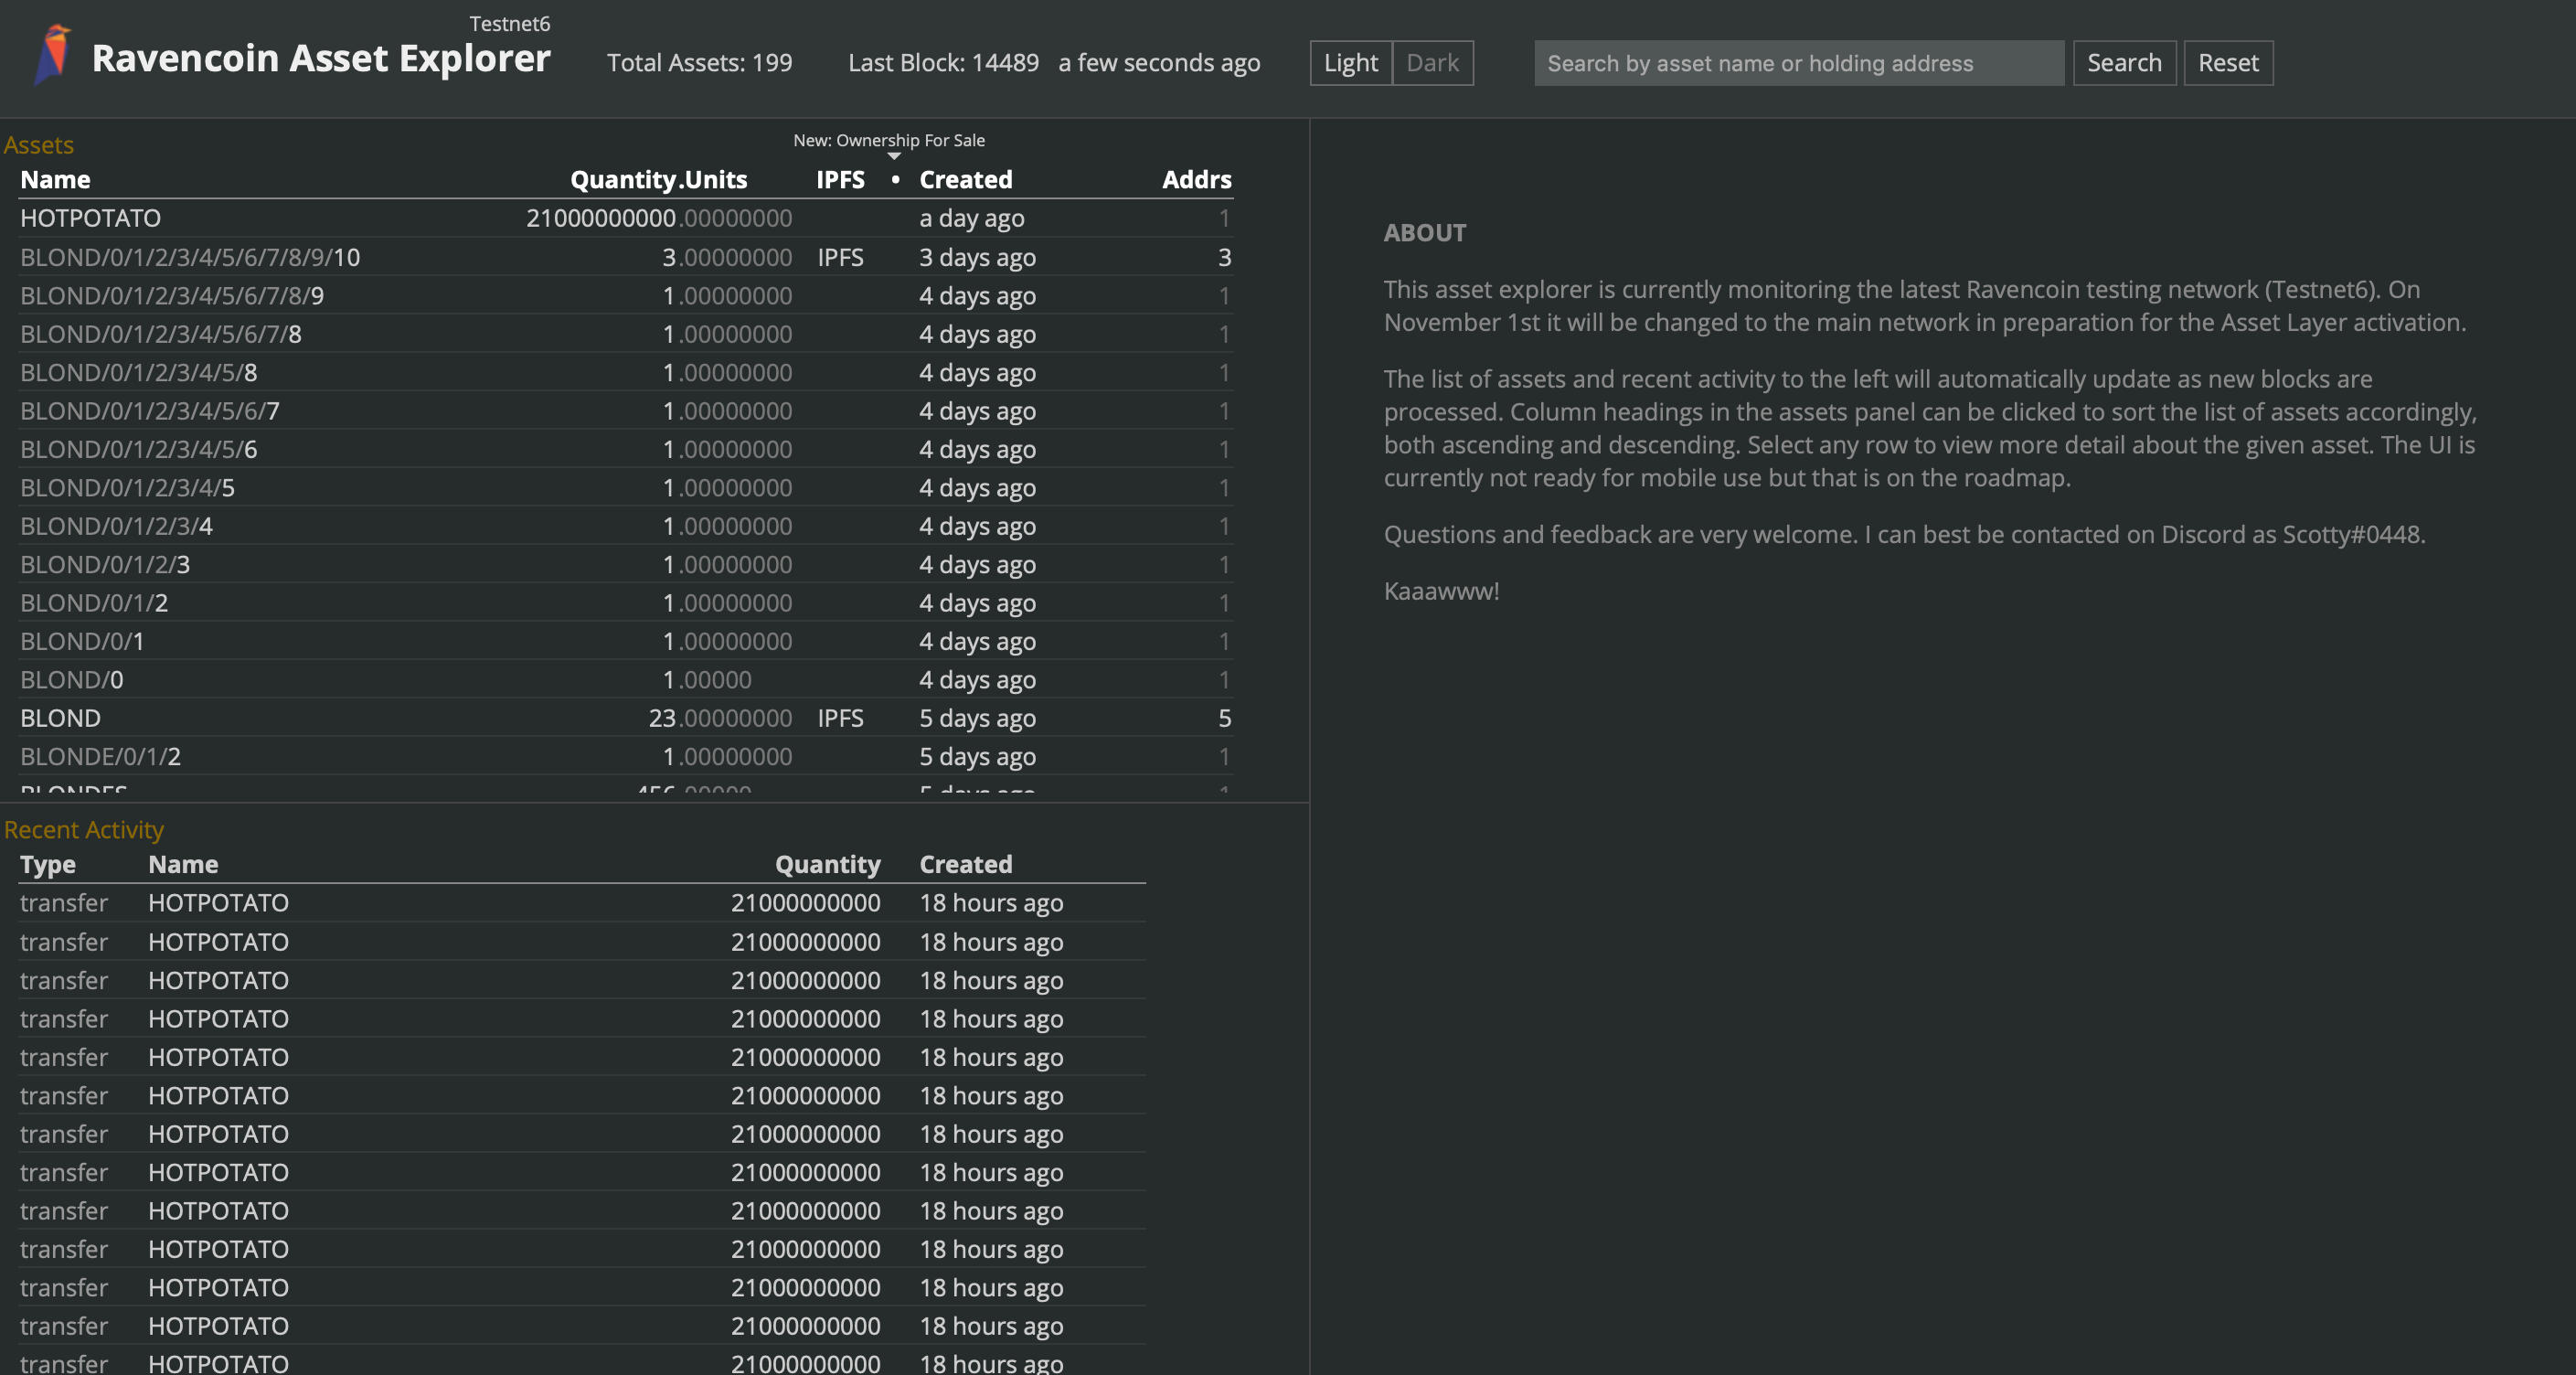Viewport: 2576px width, 1375px height.
Task: Click the Last Block: 14489 label
Action: click(943, 63)
